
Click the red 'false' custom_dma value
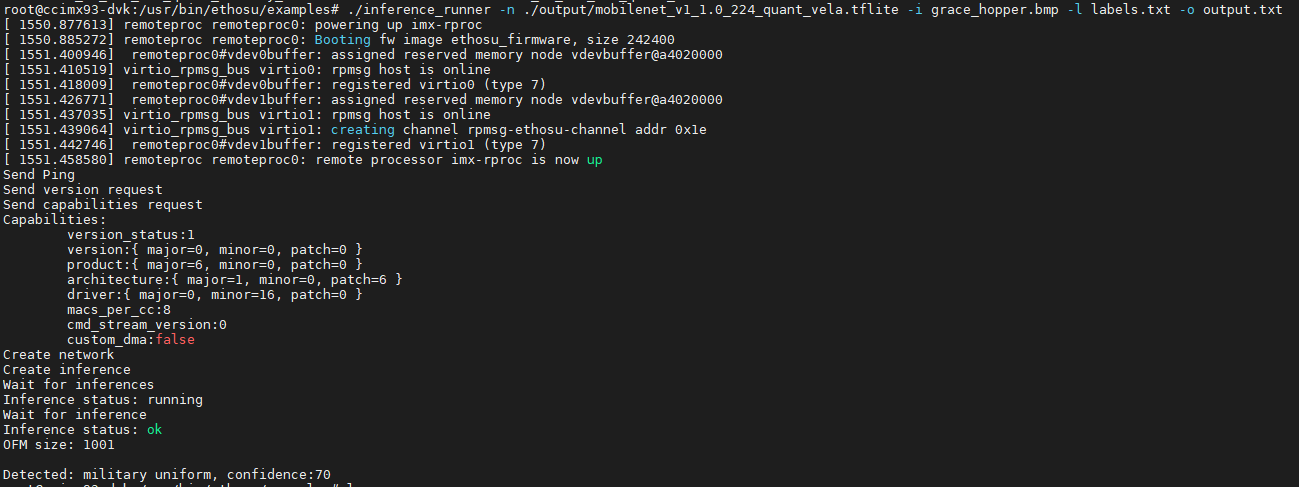coord(175,339)
